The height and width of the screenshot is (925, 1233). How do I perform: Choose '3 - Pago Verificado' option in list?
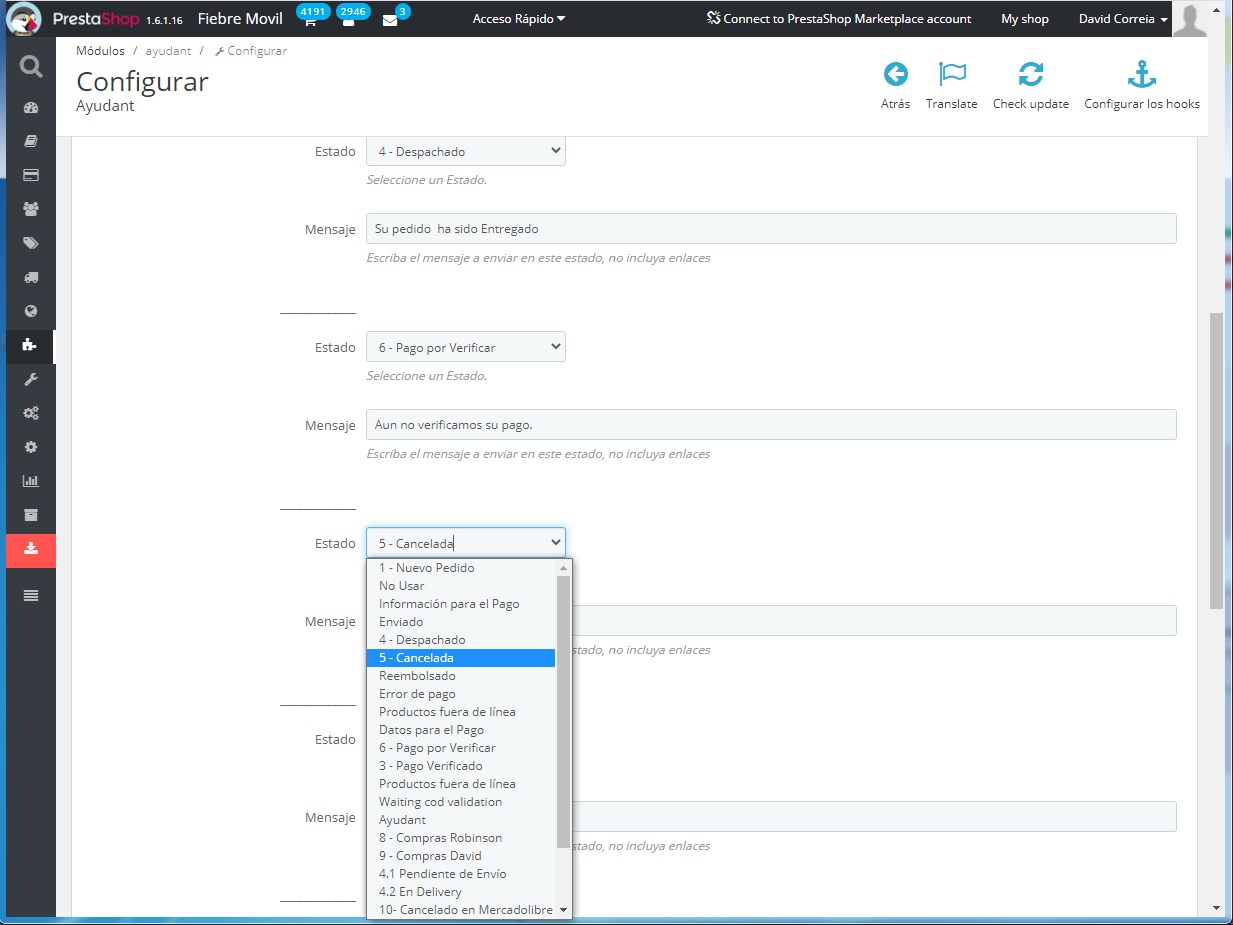430,766
